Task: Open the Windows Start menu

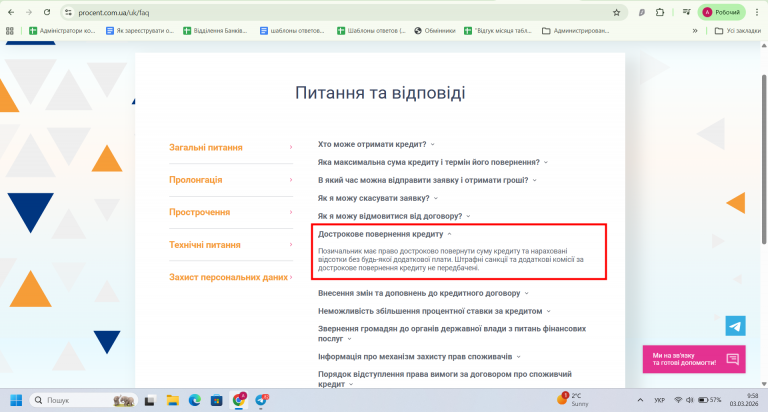Action: pos(16,400)
